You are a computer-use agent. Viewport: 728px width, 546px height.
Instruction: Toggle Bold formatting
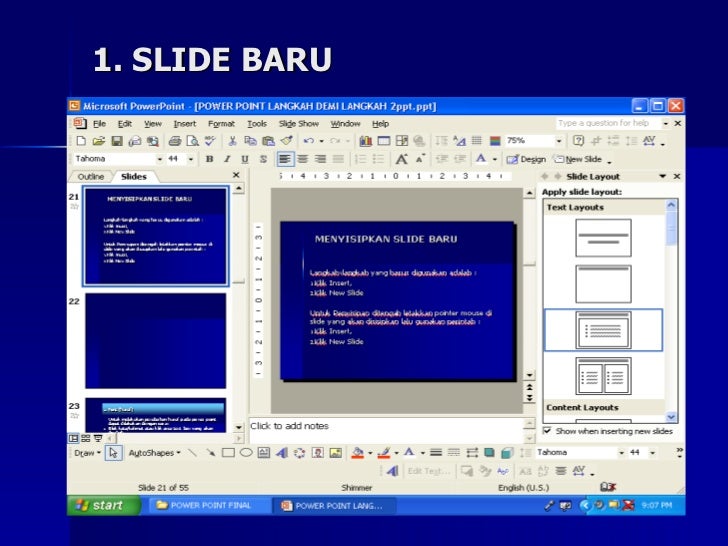click(x=209, y=159)
